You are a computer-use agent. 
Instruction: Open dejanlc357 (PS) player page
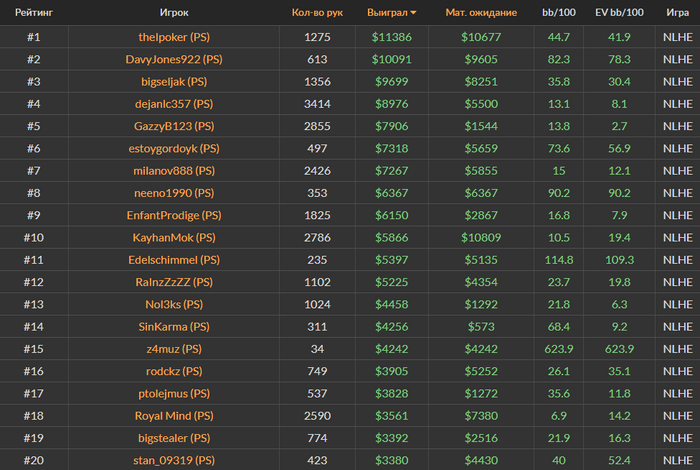(x=174, y=104)
